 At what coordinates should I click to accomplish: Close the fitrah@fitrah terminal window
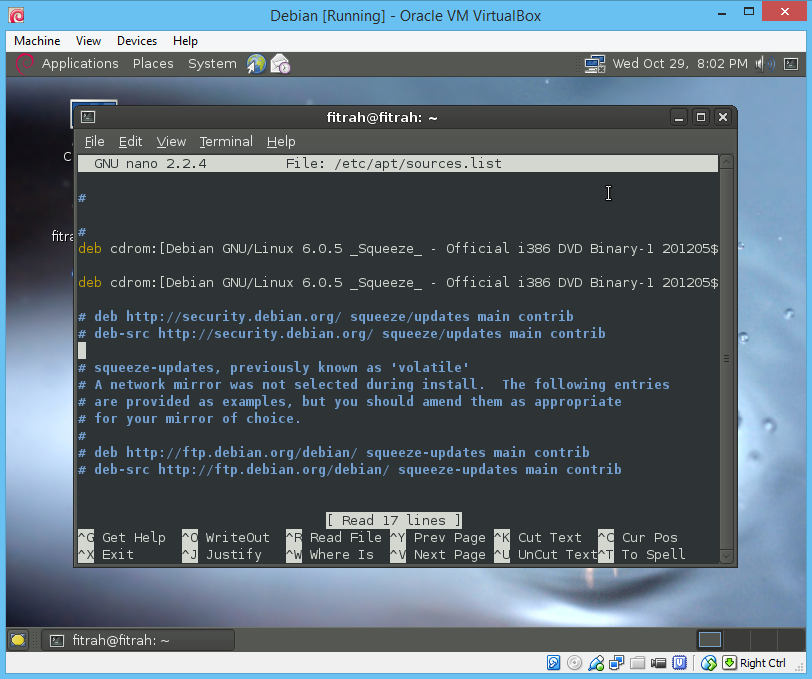(723, 118)
